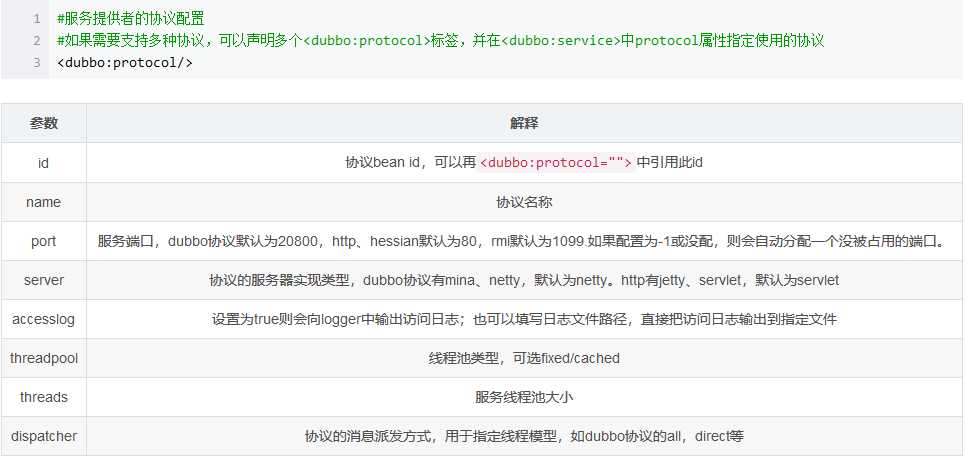Viewport: 967px width, 458px height.
Task: Click the inline code '<dubbo:protocol="">'
Action: pyautogui.click(x=556, y=163)
